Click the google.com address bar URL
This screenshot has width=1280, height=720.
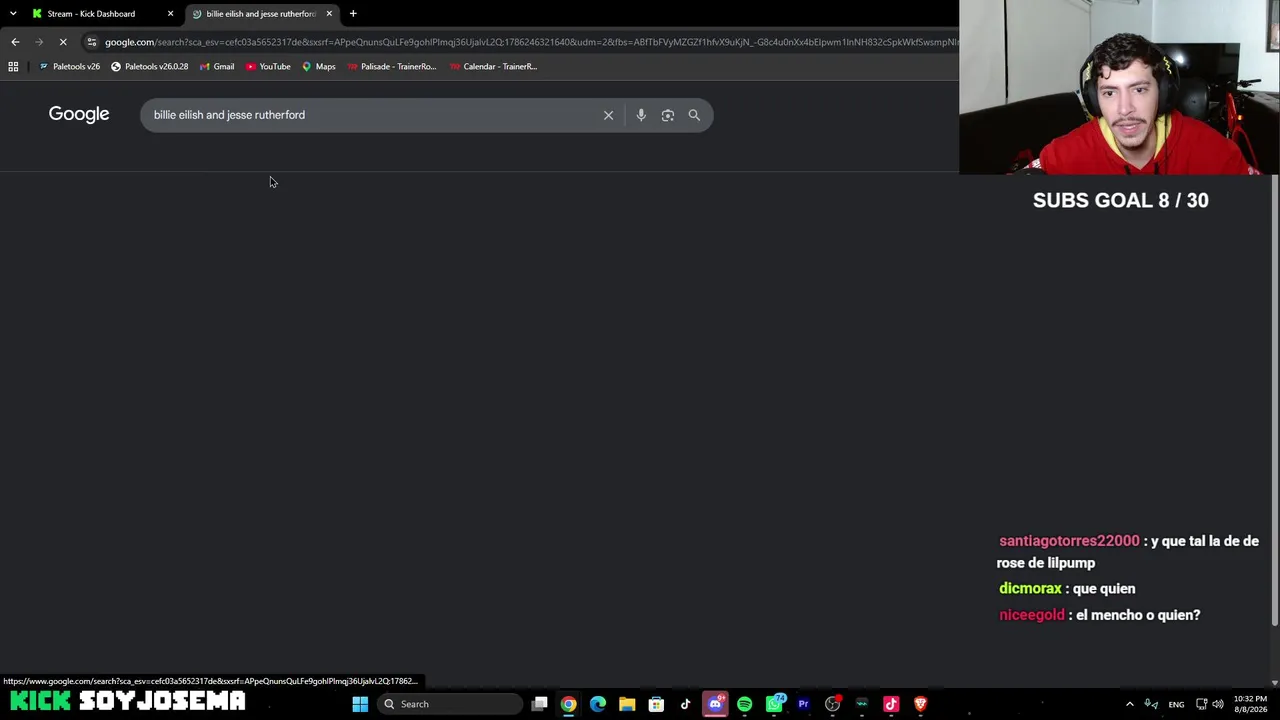coord(530,42)
